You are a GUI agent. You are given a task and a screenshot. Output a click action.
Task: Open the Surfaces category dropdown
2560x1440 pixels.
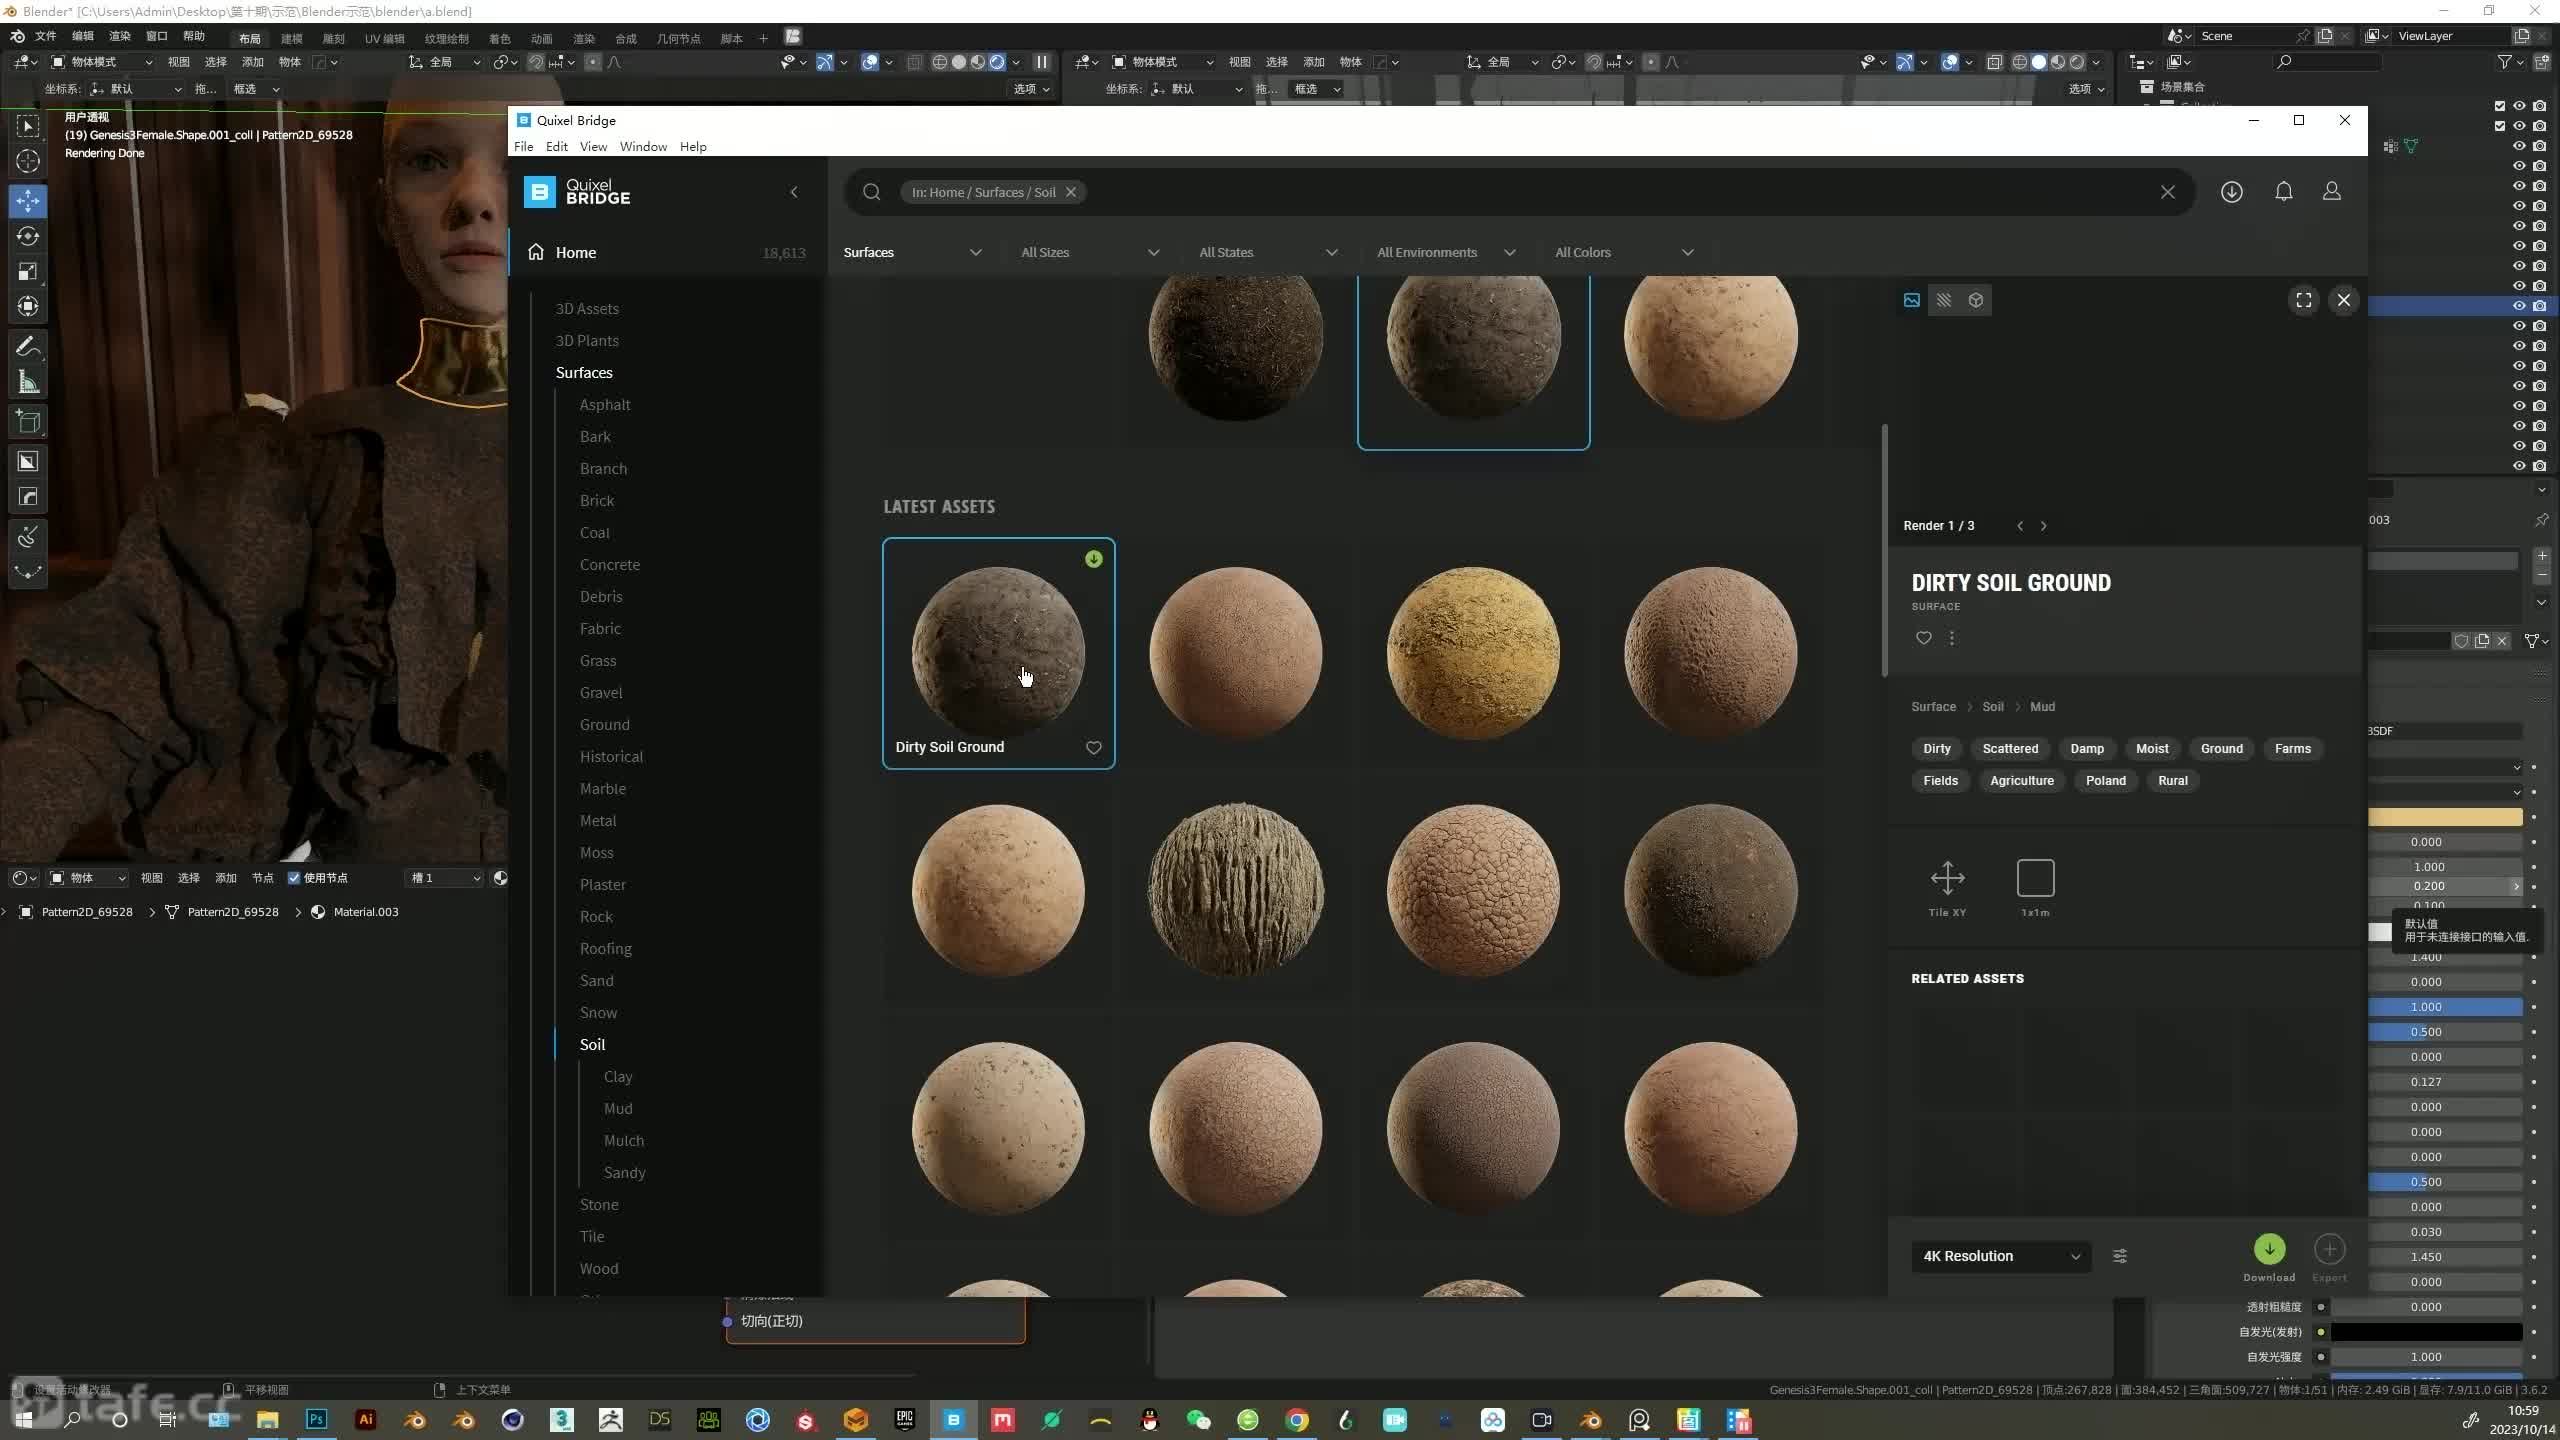912,252
